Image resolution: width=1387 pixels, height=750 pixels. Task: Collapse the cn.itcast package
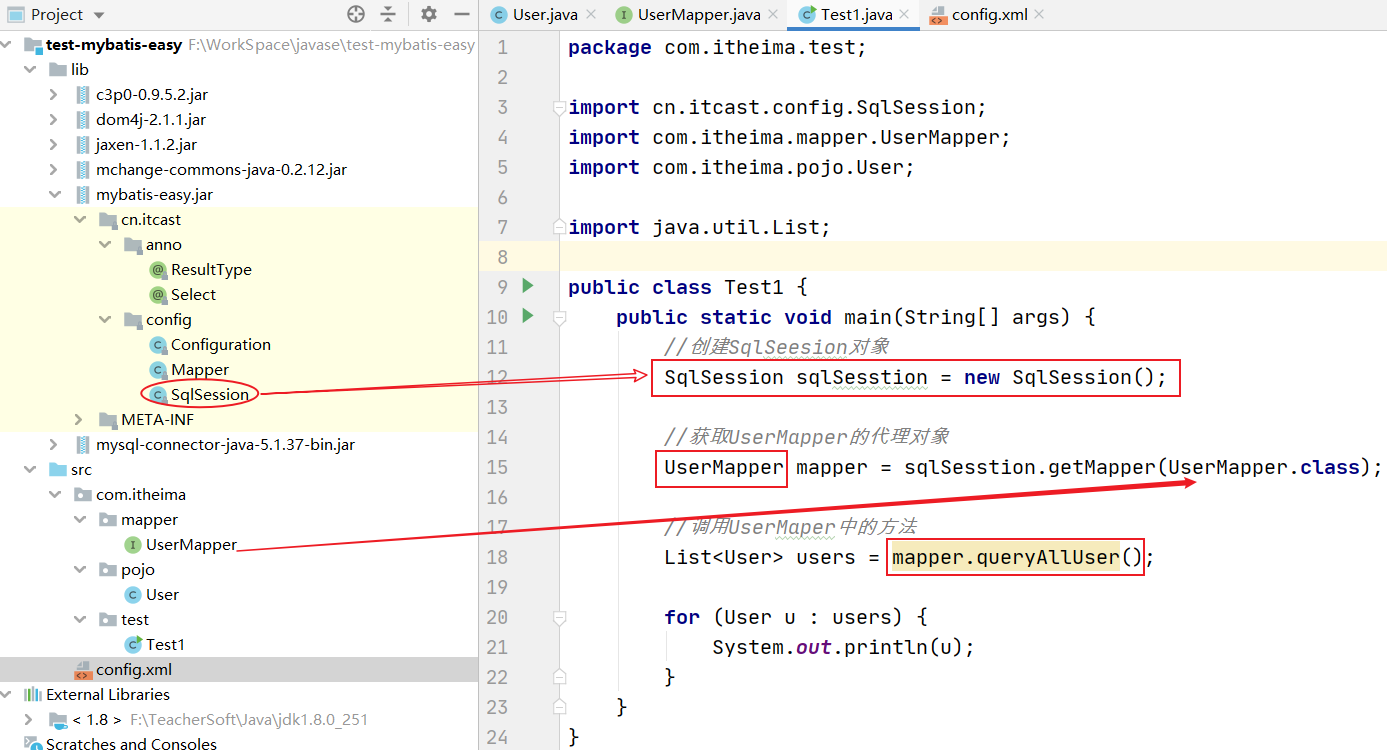(79, 220)
